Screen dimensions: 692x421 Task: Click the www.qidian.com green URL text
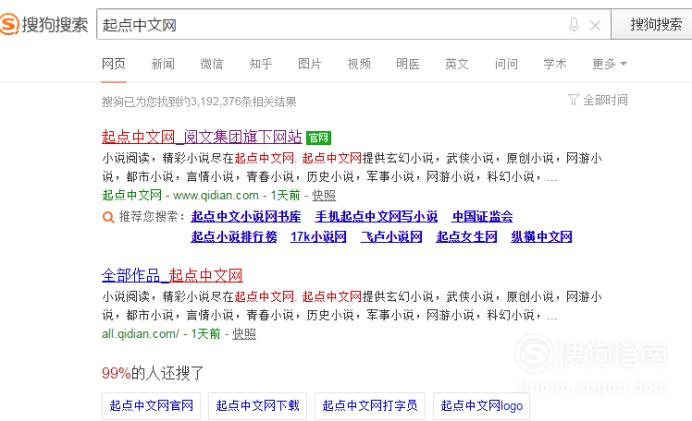(216, 195)
